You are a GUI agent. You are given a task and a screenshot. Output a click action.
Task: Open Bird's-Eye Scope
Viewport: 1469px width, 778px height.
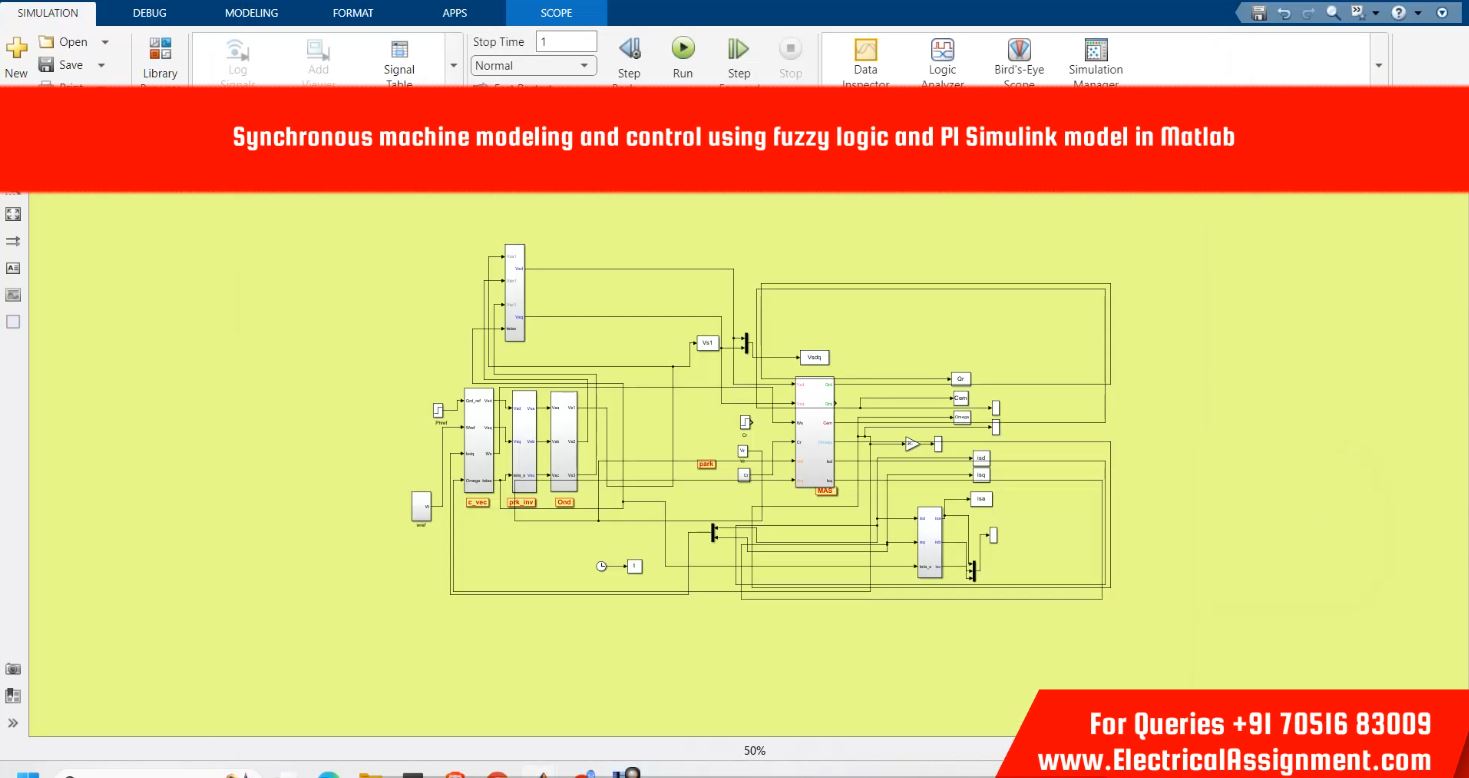pos(1018,51)
